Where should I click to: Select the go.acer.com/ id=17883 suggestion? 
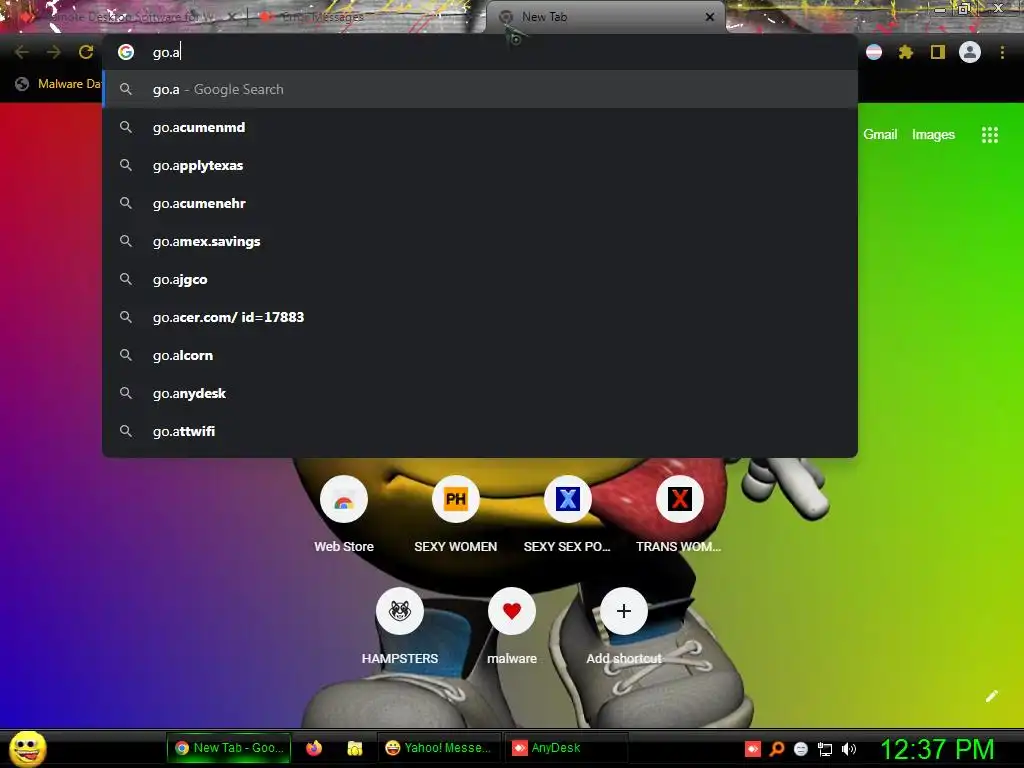[x=480, y=317]
